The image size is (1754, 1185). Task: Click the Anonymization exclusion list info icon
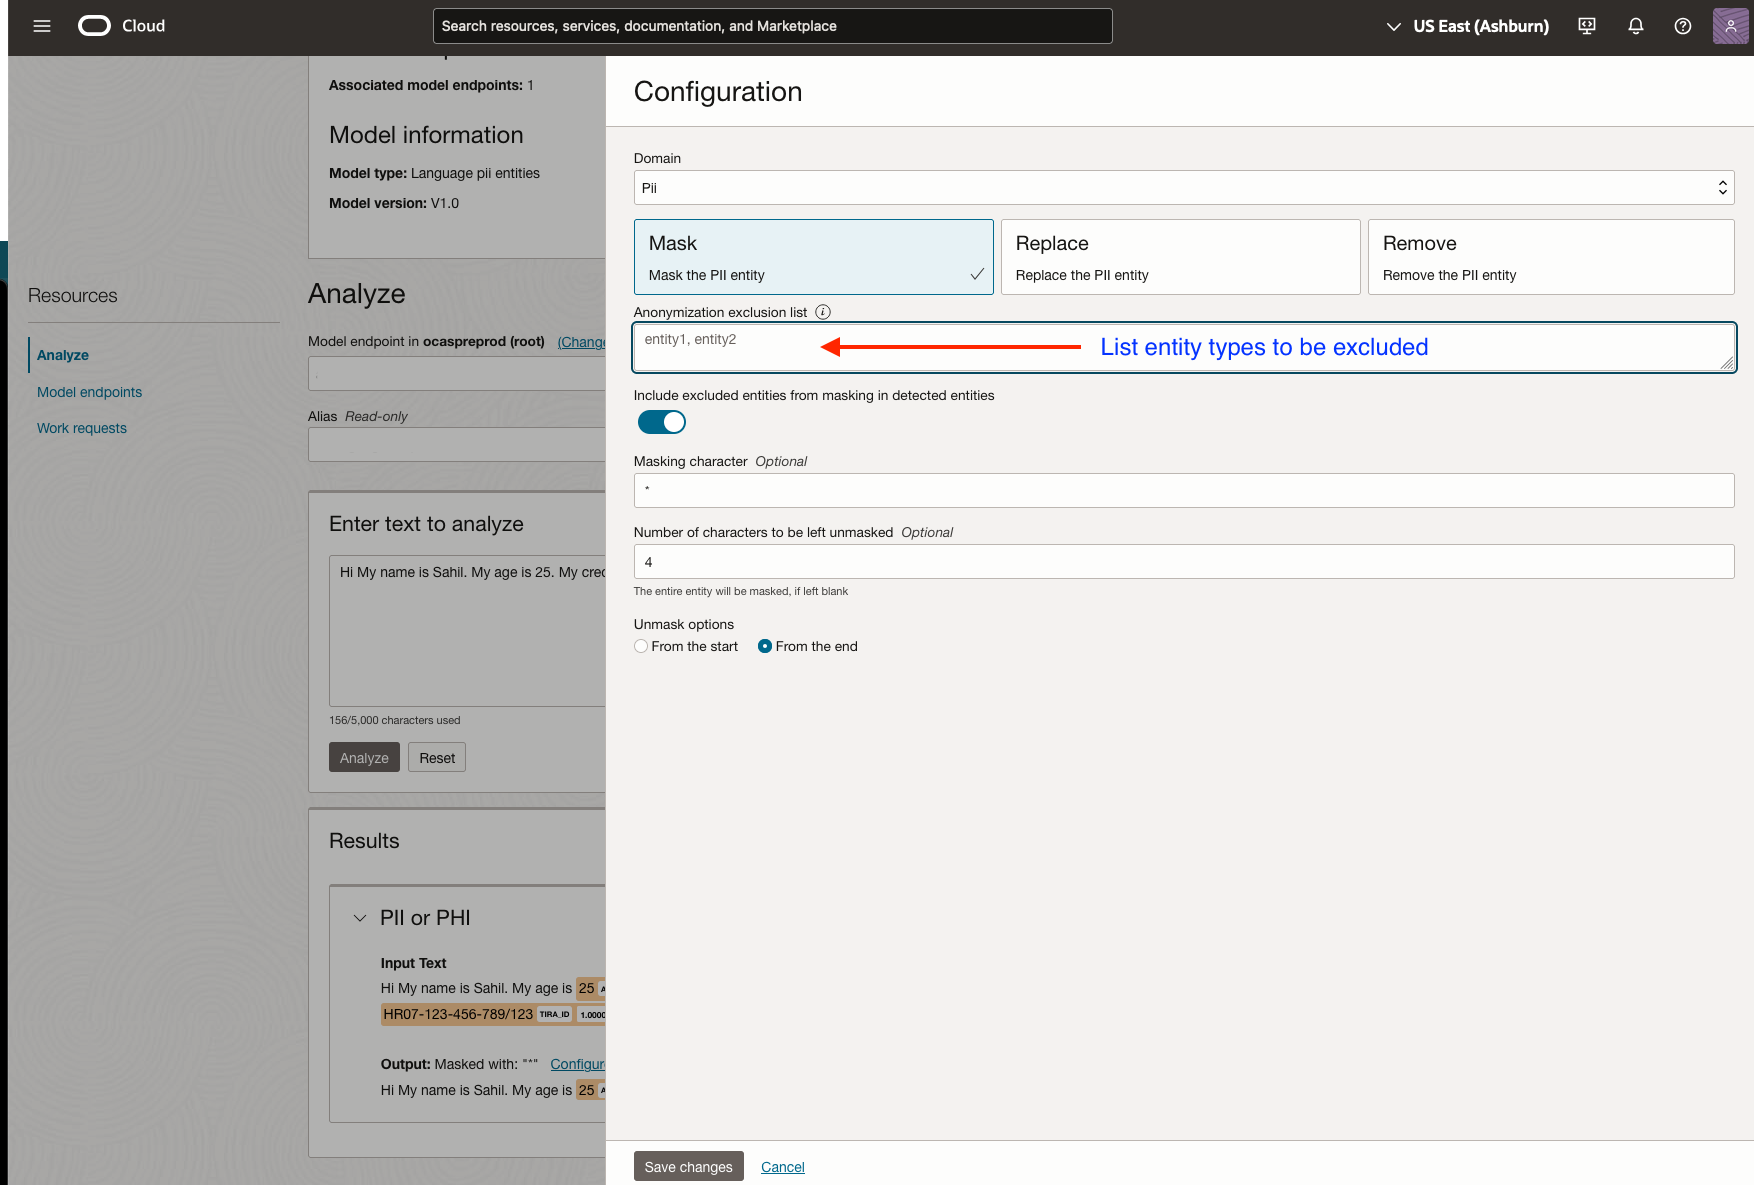[823, 312]
